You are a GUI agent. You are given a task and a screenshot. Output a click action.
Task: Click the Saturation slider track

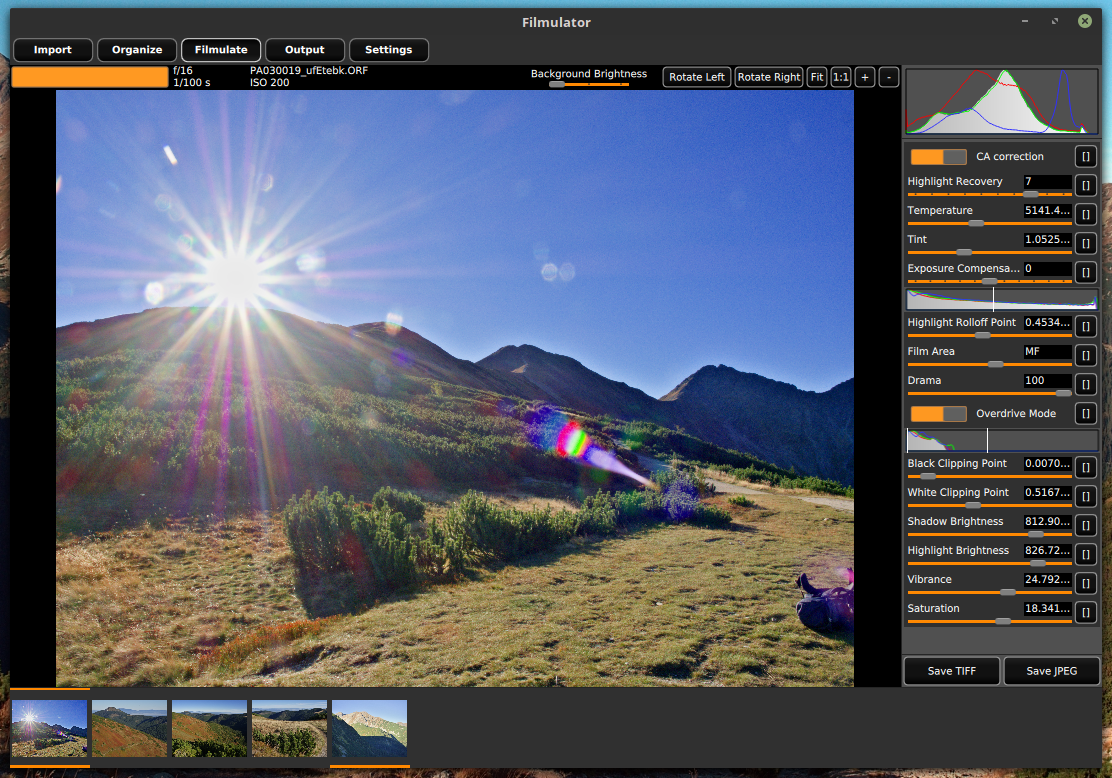(989, 621)
